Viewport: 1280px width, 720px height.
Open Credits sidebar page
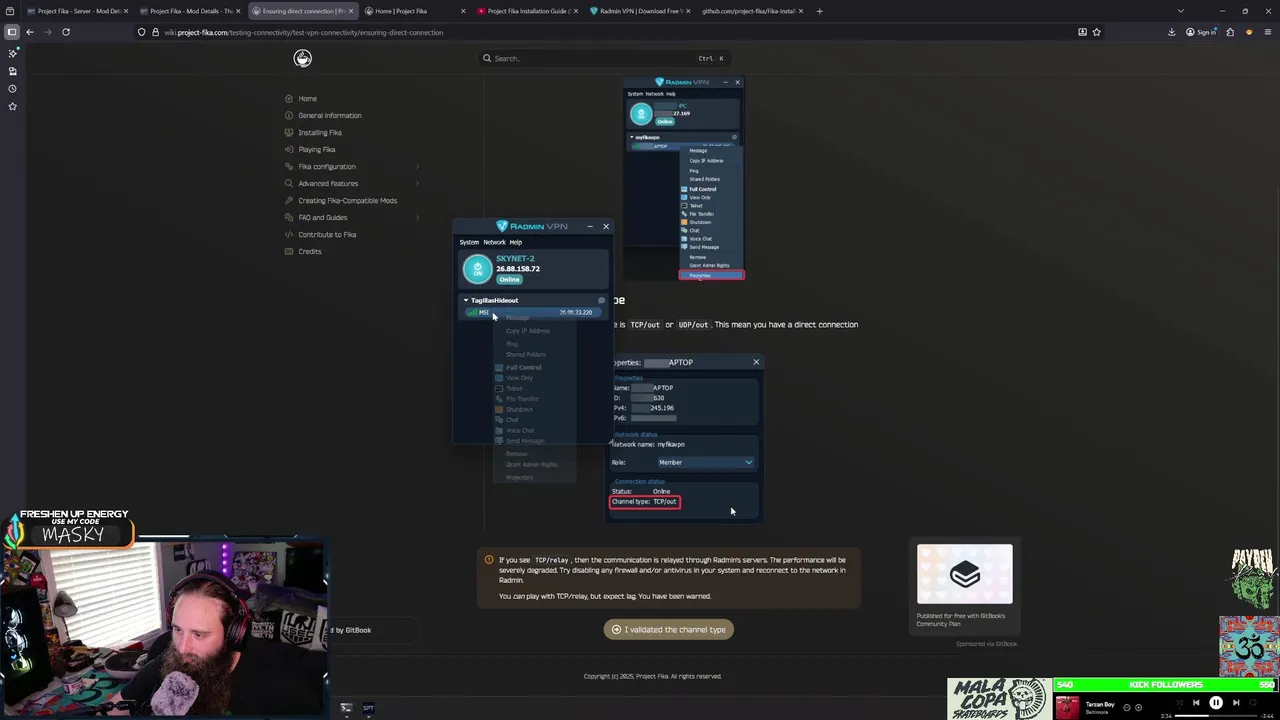(x=310, y=251)
